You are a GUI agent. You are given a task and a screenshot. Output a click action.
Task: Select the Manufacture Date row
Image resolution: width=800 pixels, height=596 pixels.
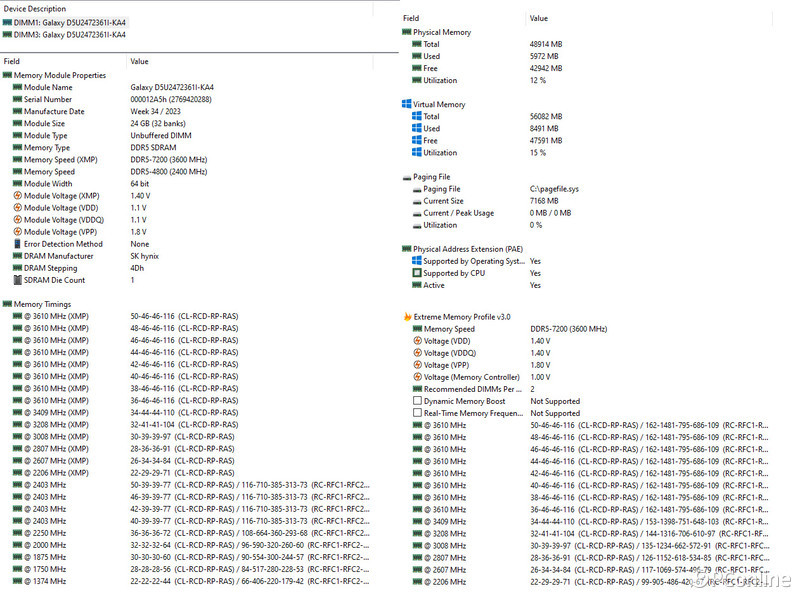tap(97, 111)
